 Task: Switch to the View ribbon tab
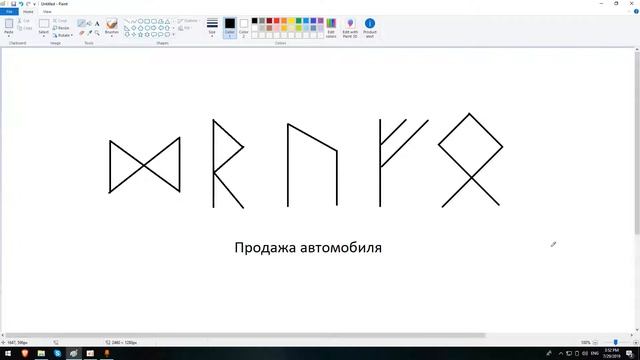point(47,11)
